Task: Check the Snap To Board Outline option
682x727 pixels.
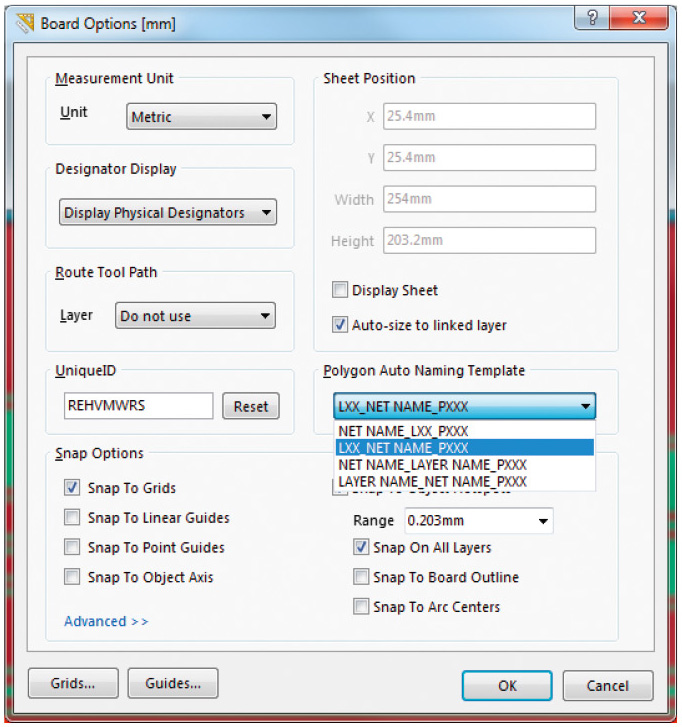Action: 361,577
